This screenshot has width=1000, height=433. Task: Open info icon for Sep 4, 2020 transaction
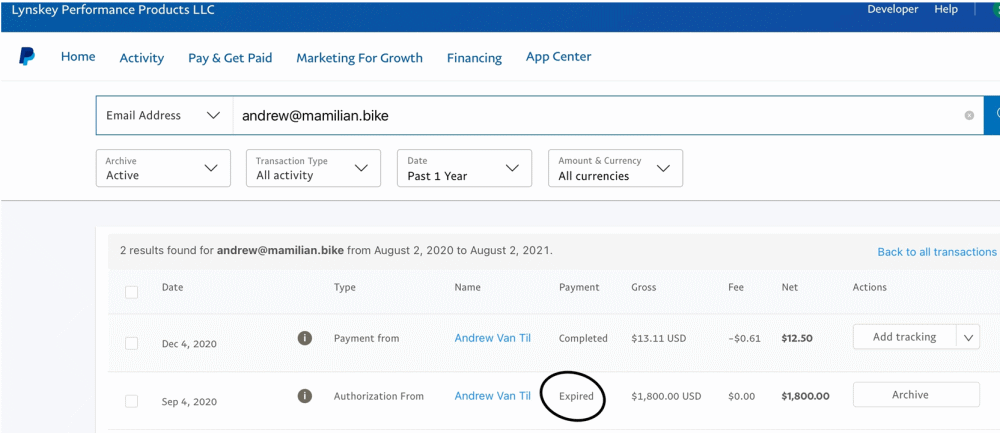point(305,396)
